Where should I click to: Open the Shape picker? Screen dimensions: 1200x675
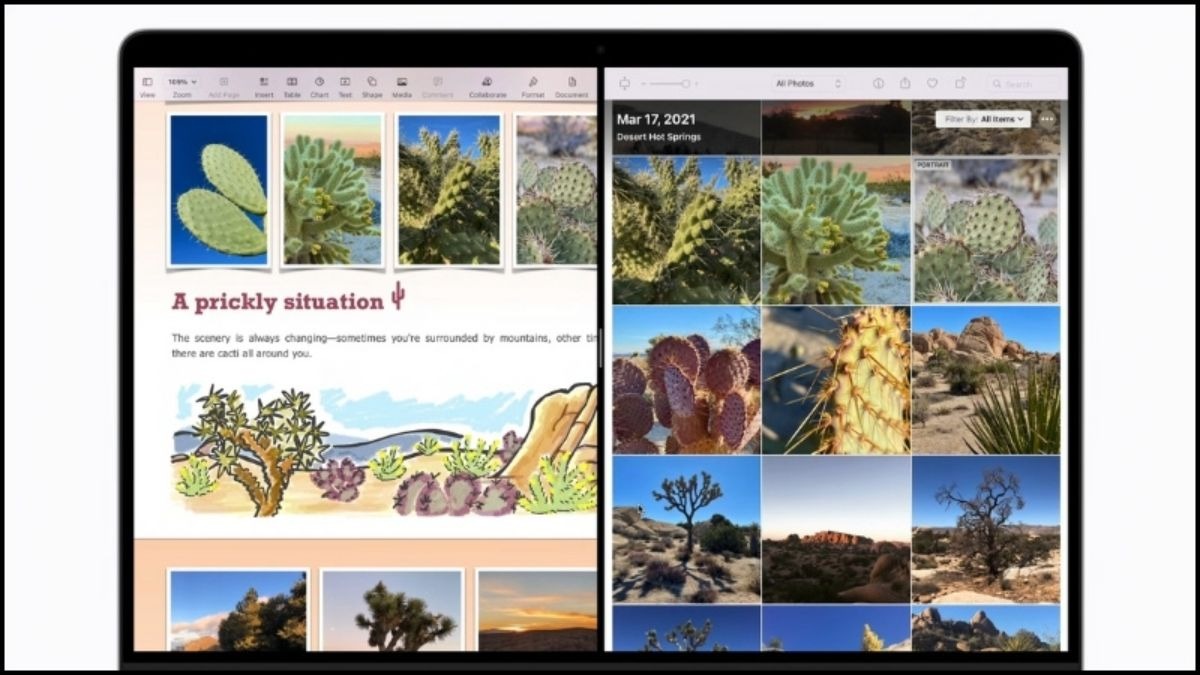(x=372, y=83)
